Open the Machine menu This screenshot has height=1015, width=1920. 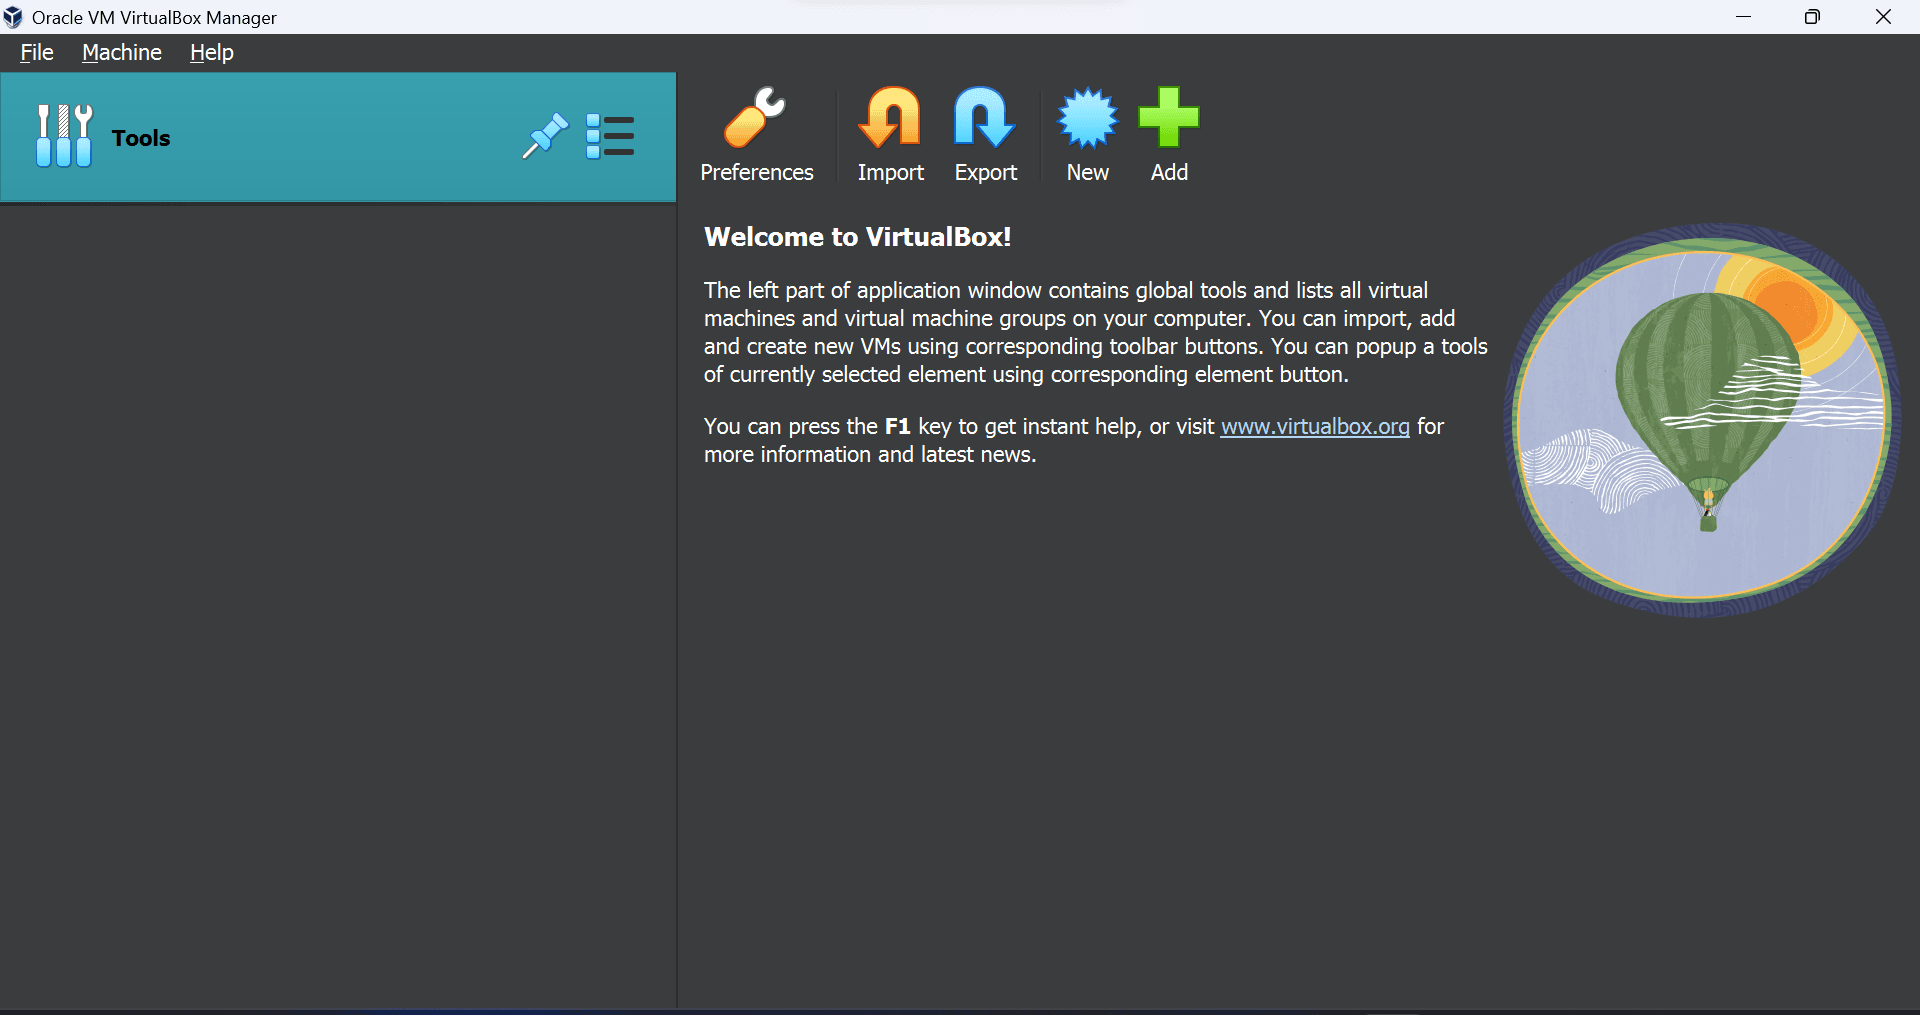(x=122, y=53)
